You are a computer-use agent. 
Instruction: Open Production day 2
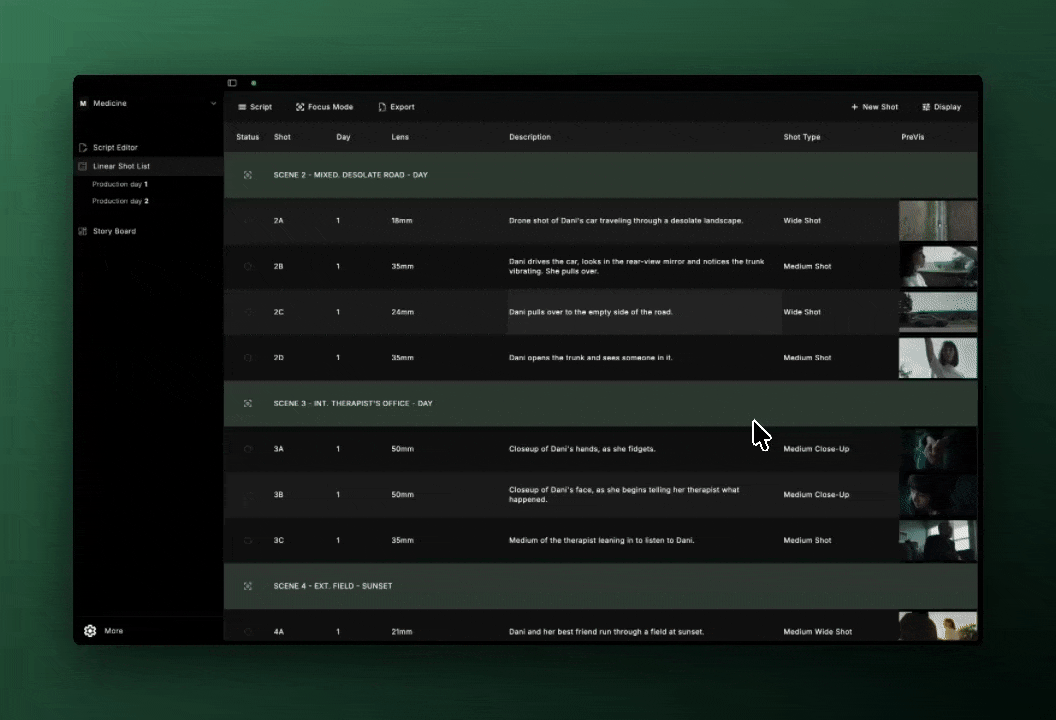point(120,201)
